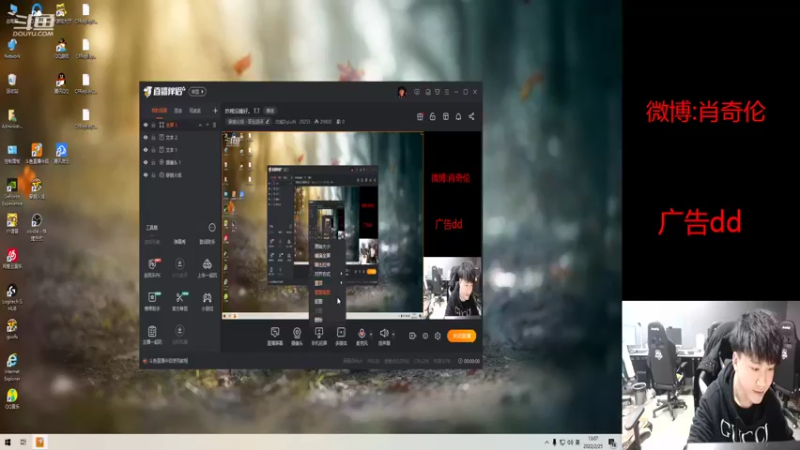Click the share icon above the preview
Viewport: 800px width, 450px height.
pos(471,116)
